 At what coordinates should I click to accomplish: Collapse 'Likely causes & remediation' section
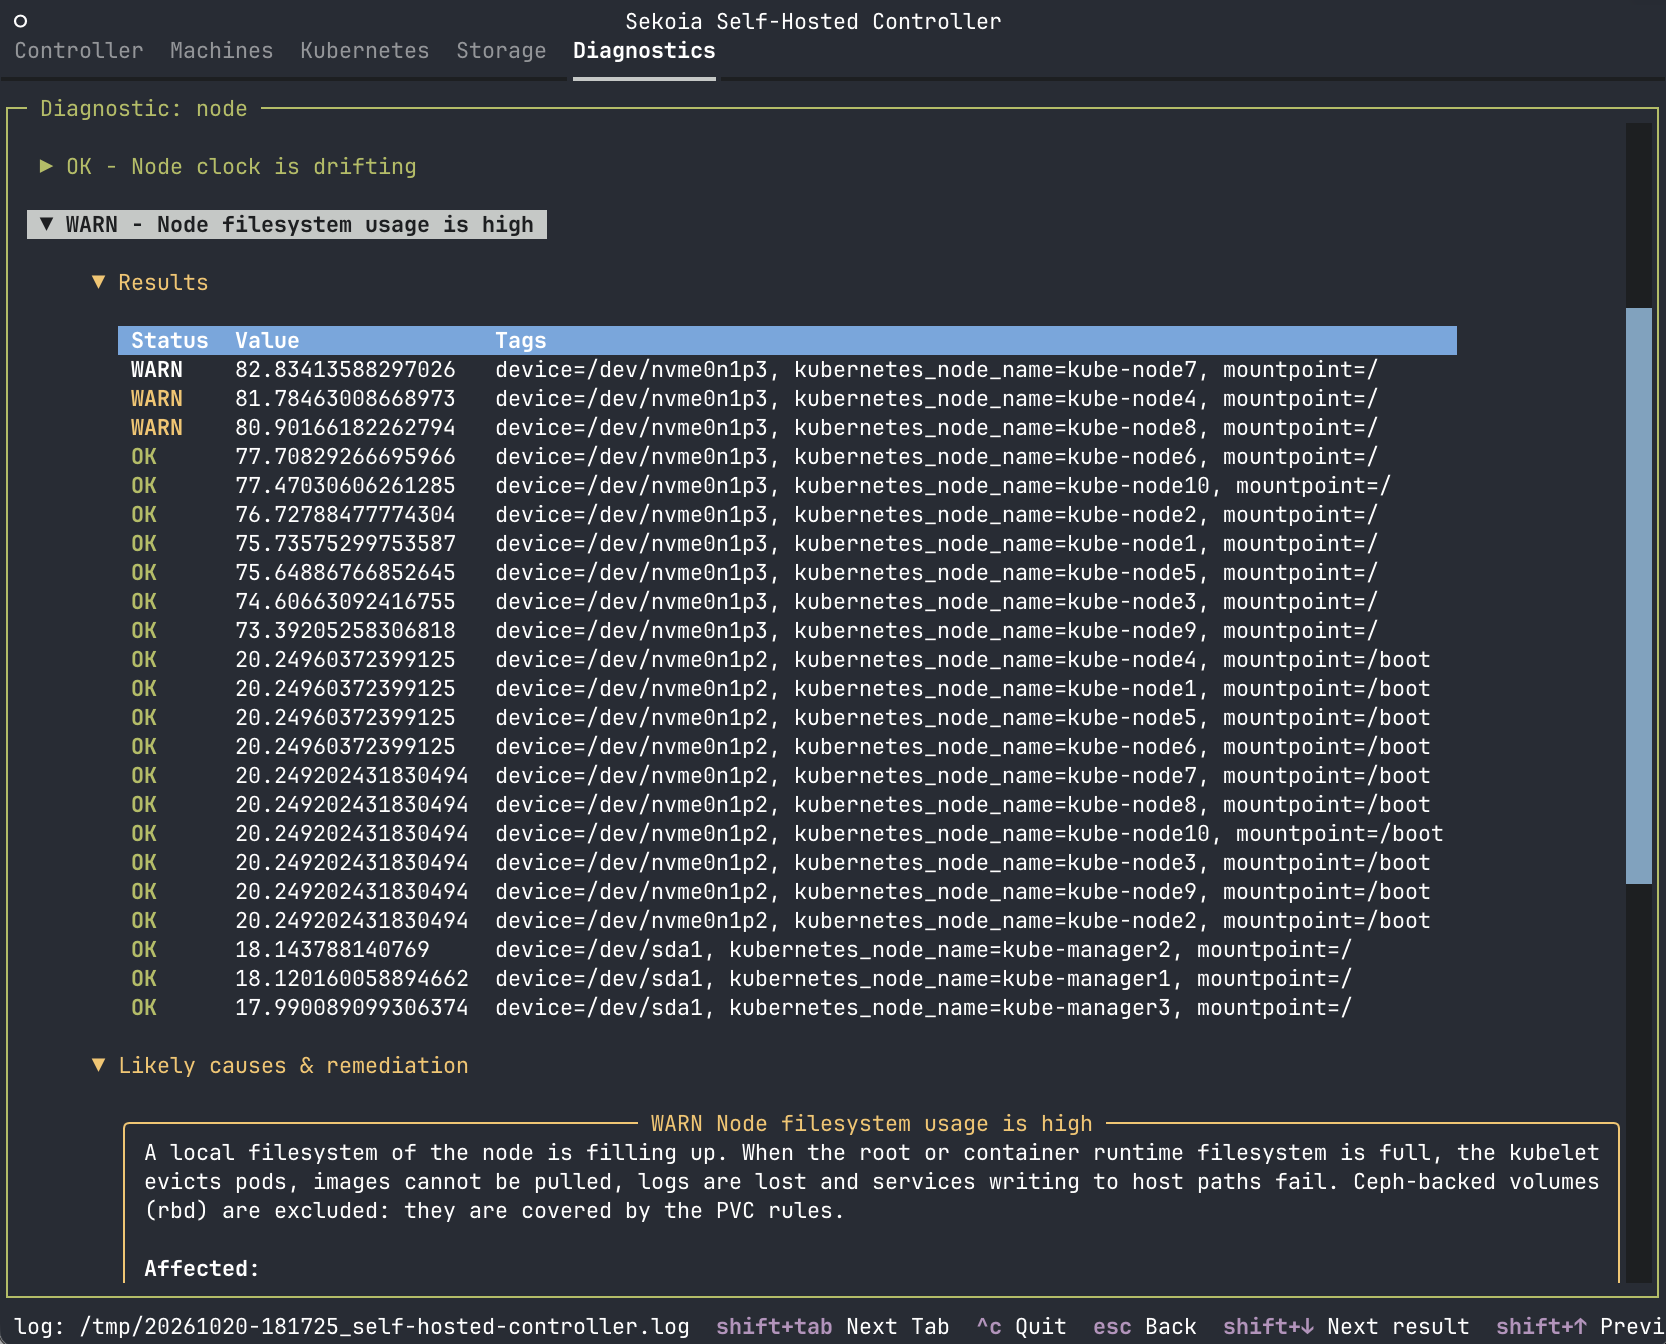pyautogui.click(x=280, y=1066)
